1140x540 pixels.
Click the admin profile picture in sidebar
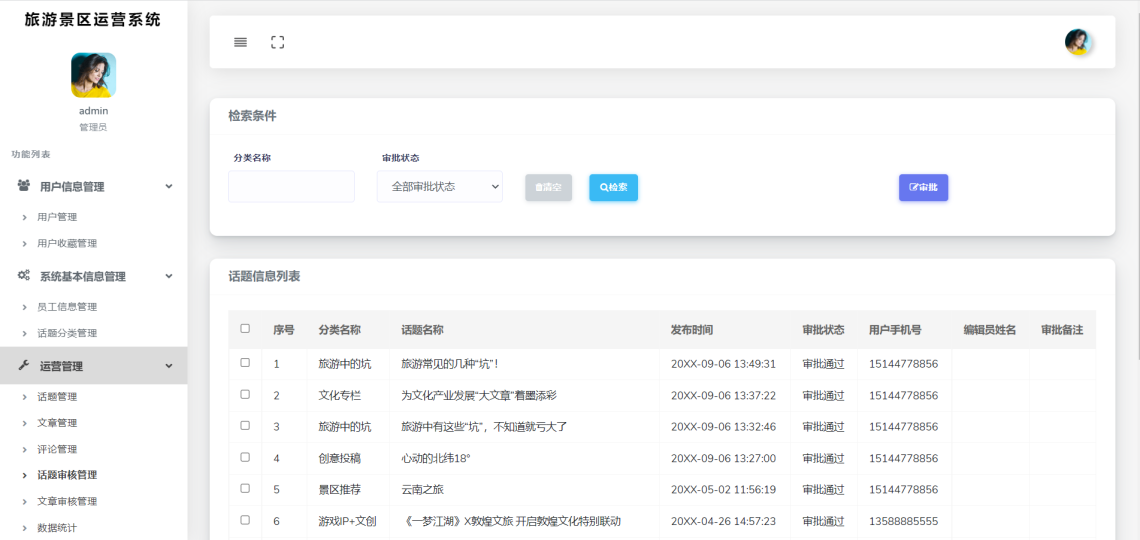(93, 75)
